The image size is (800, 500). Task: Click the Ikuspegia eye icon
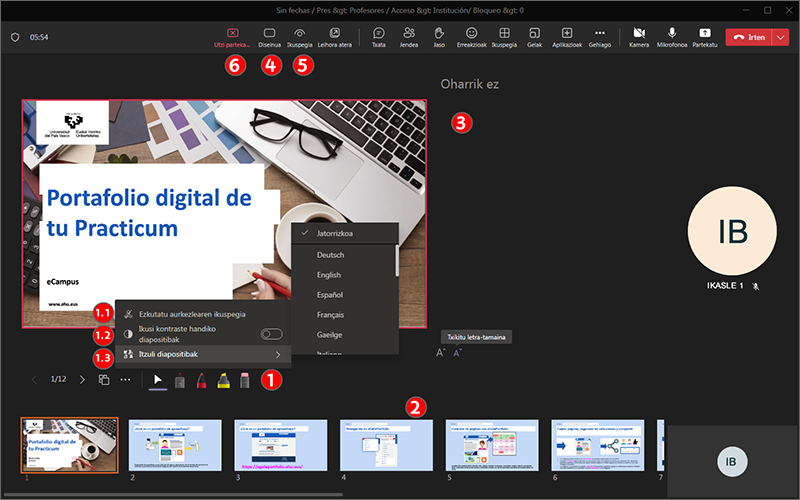click(x=299, y=33)
